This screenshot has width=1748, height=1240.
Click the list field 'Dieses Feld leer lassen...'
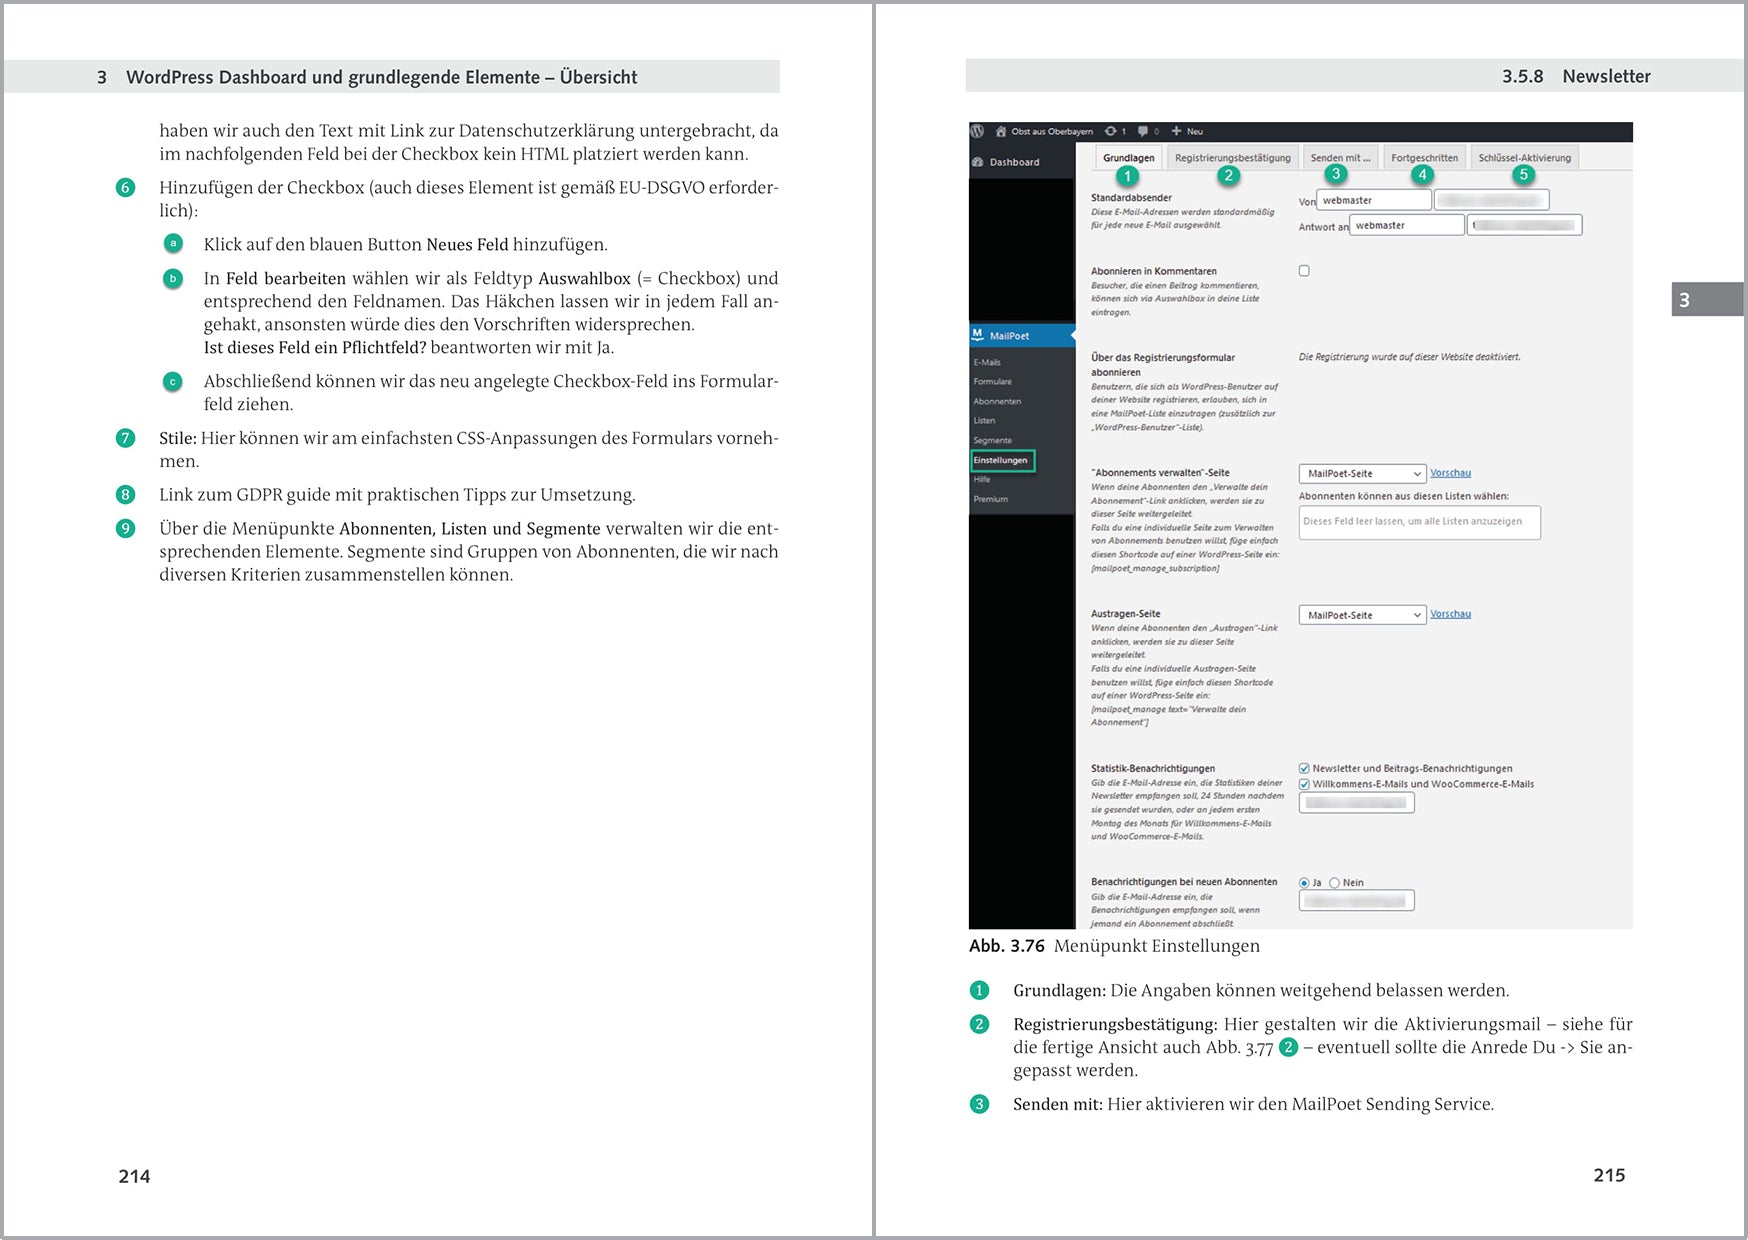pos(1418,522)
